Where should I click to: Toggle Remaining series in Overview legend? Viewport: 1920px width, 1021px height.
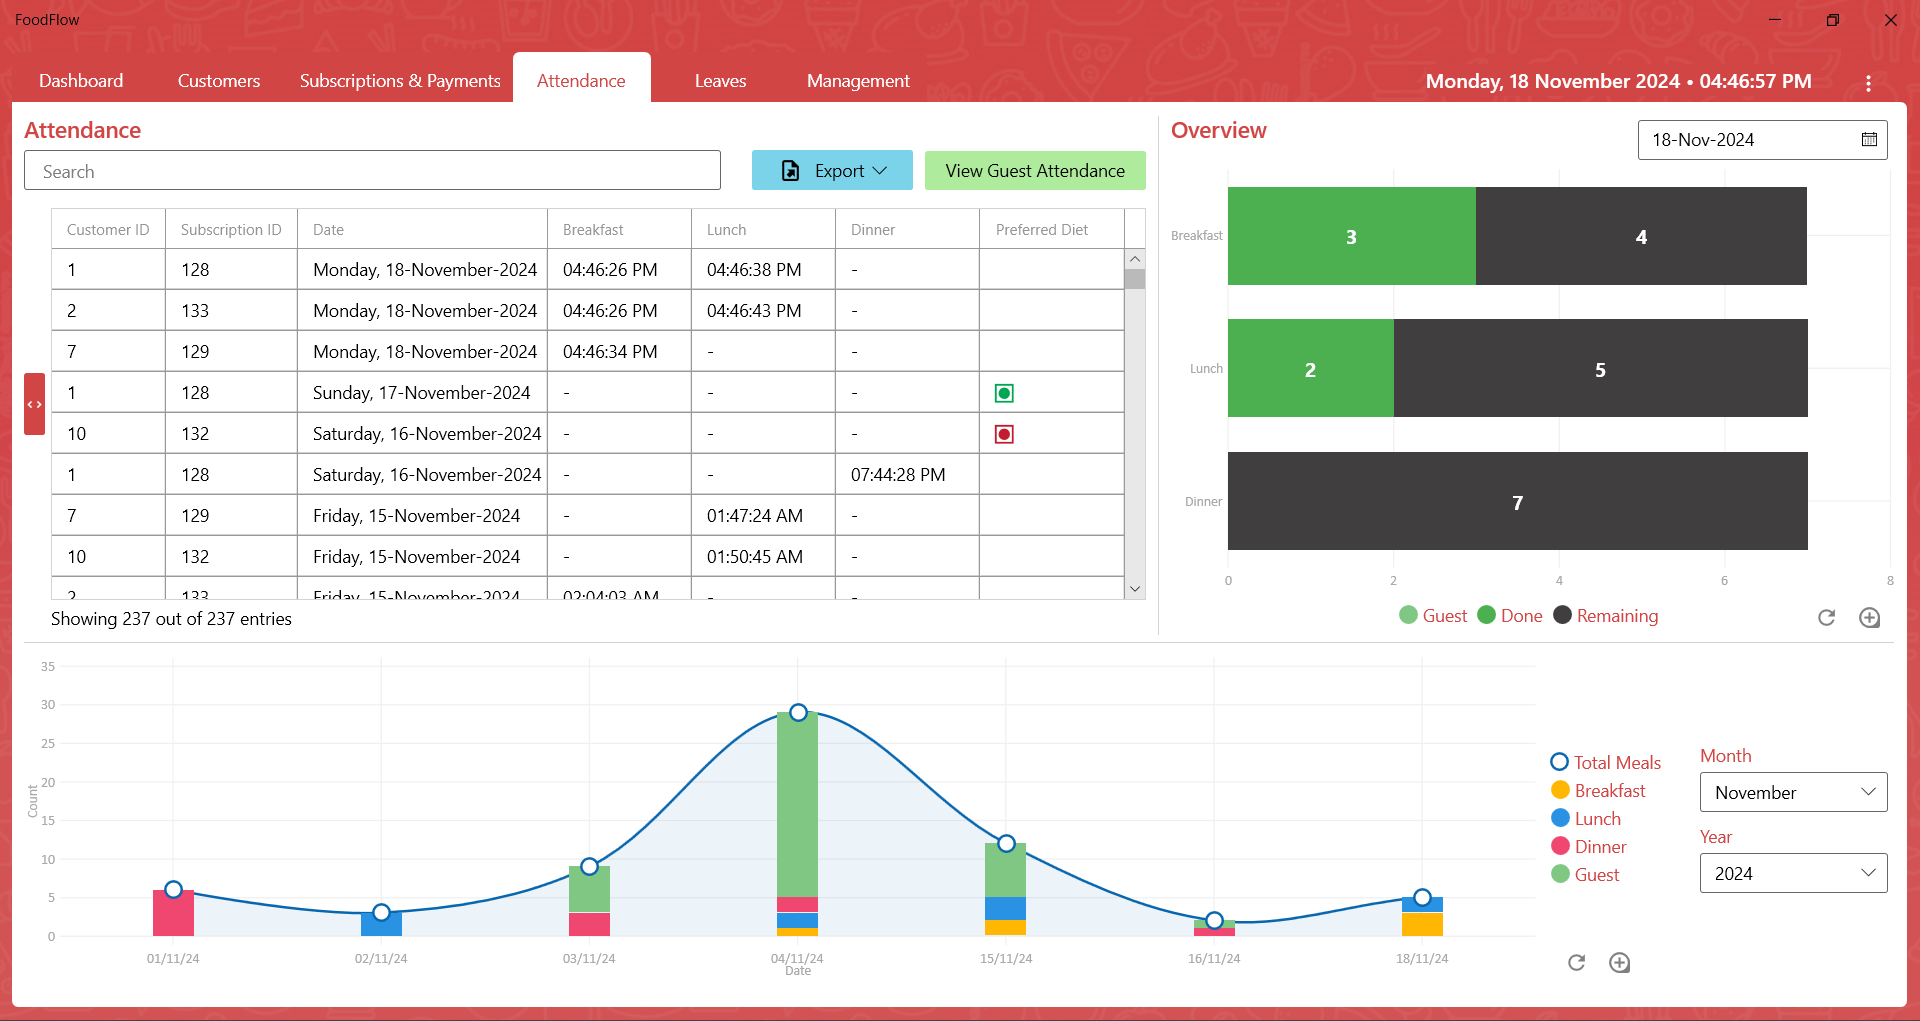point(1606,616)
